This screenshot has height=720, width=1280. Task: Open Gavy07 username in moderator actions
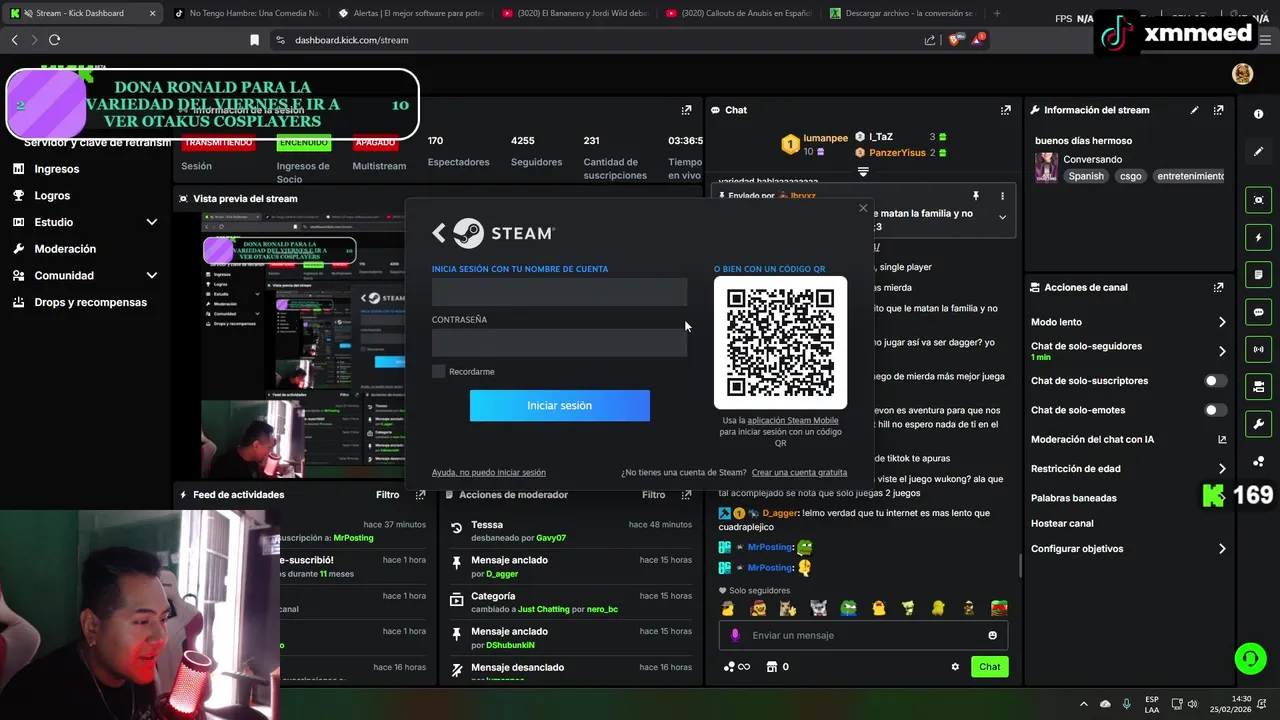[x=551, y=538]
